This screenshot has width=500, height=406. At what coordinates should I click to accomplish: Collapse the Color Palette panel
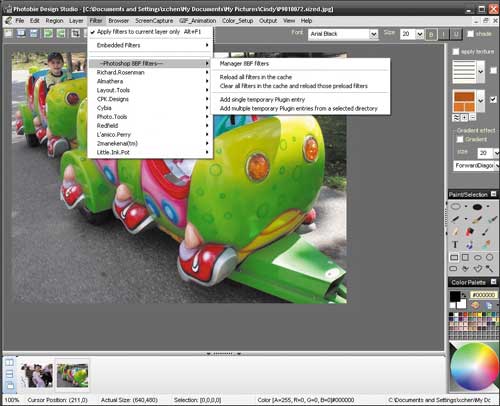tap(494, 282)
